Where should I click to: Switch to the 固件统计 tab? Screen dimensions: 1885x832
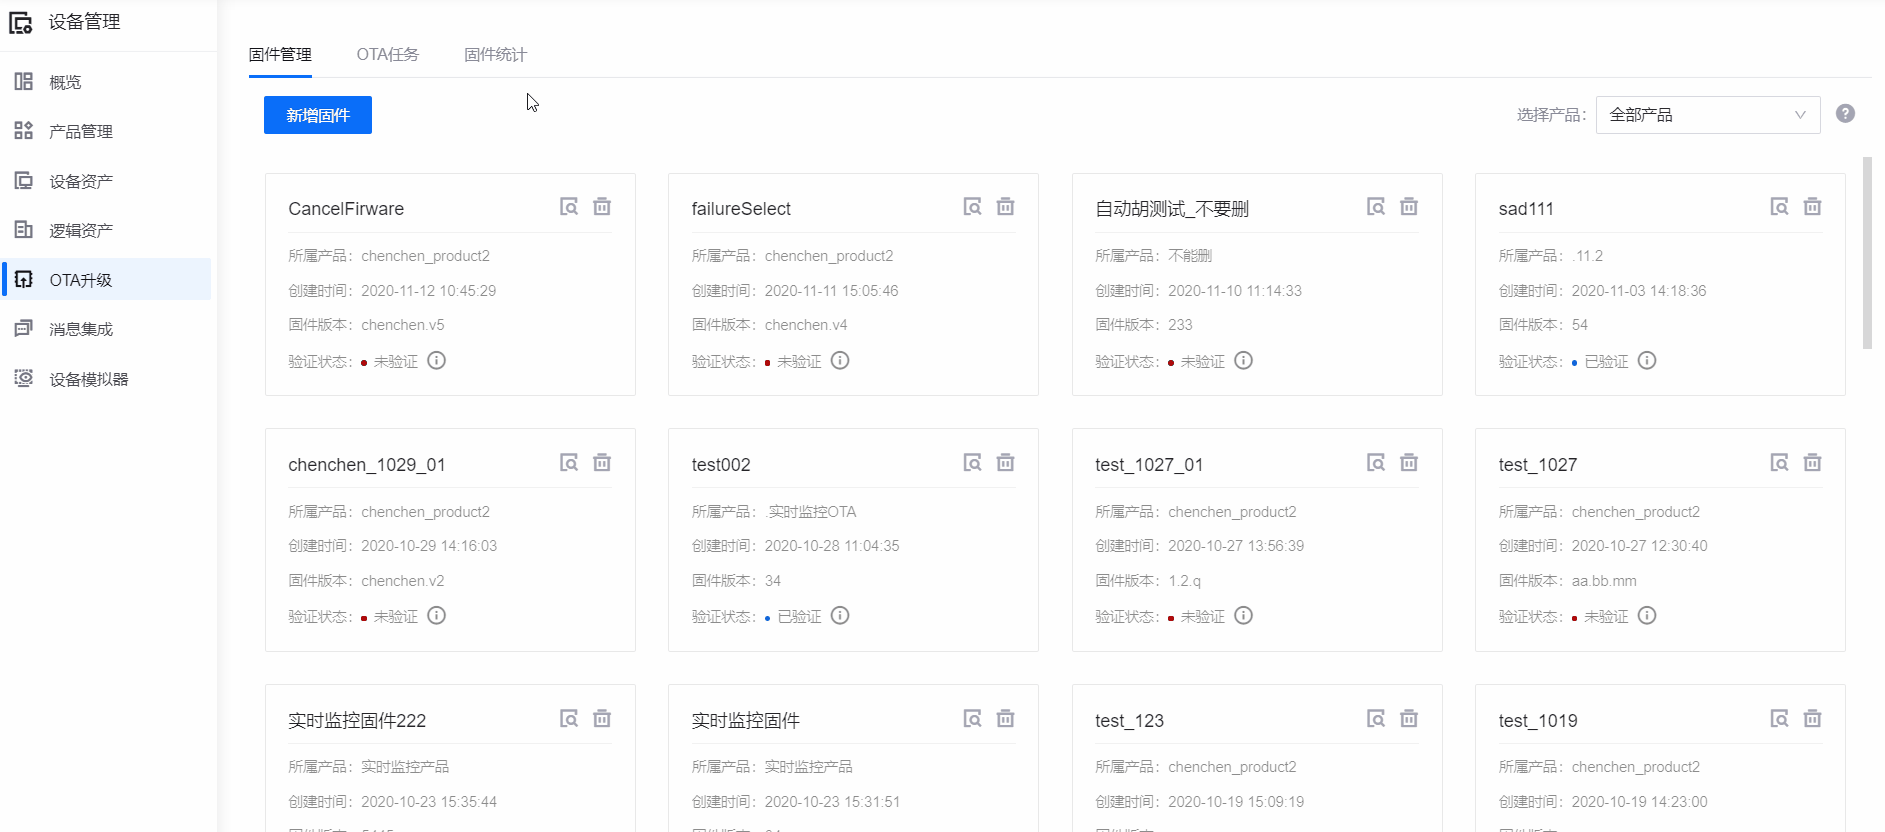coord(495,55)
